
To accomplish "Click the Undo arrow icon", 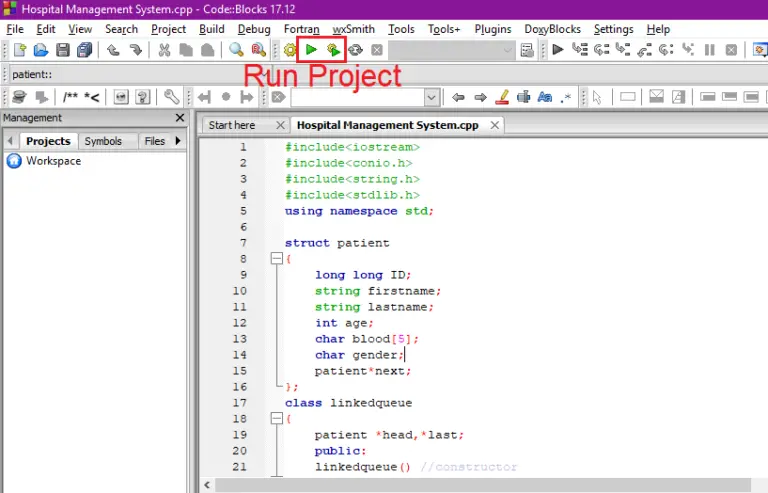I will coord(111,49).
